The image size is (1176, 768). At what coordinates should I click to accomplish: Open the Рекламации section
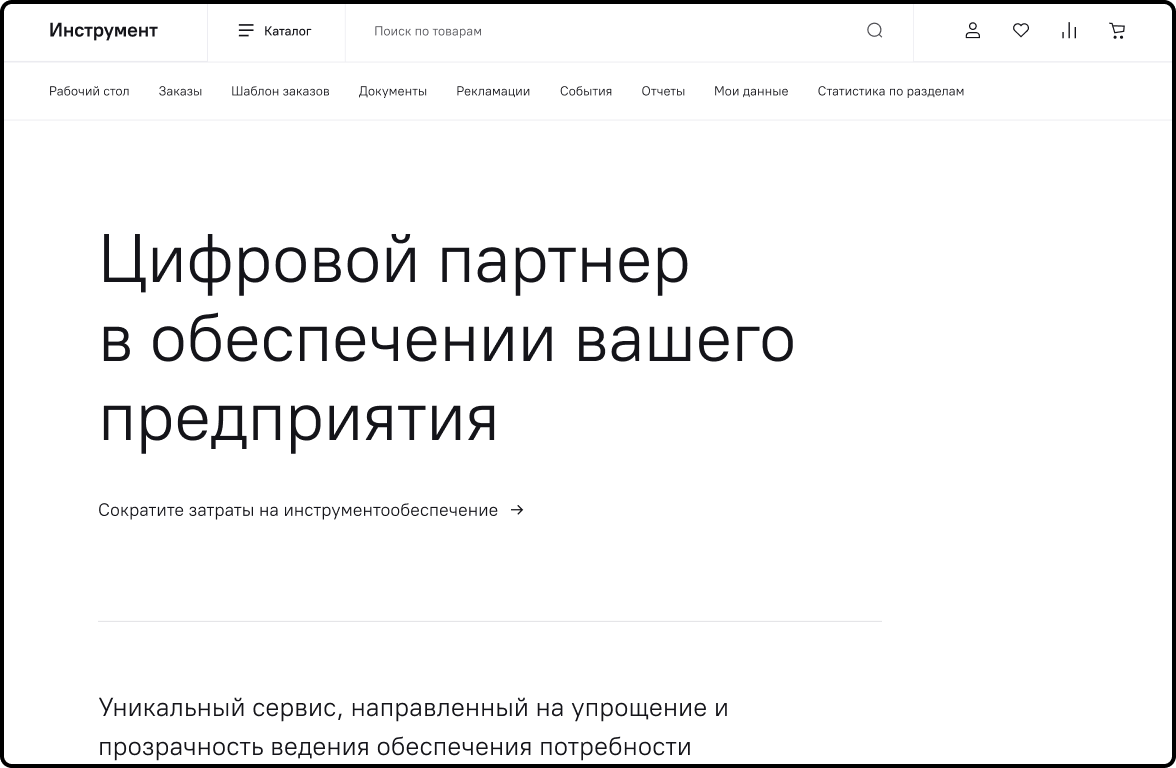pos(493,92)
